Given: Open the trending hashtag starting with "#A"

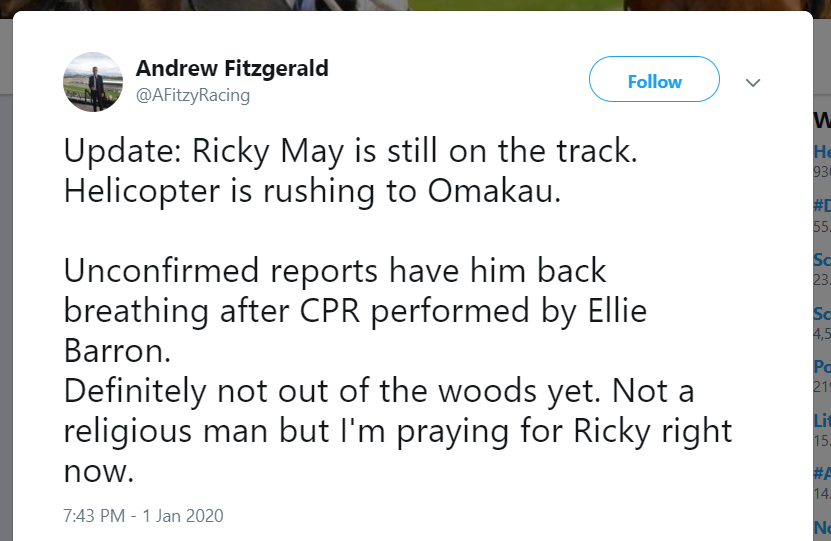Looking at the screenshot, I should (x=823, y=472).
